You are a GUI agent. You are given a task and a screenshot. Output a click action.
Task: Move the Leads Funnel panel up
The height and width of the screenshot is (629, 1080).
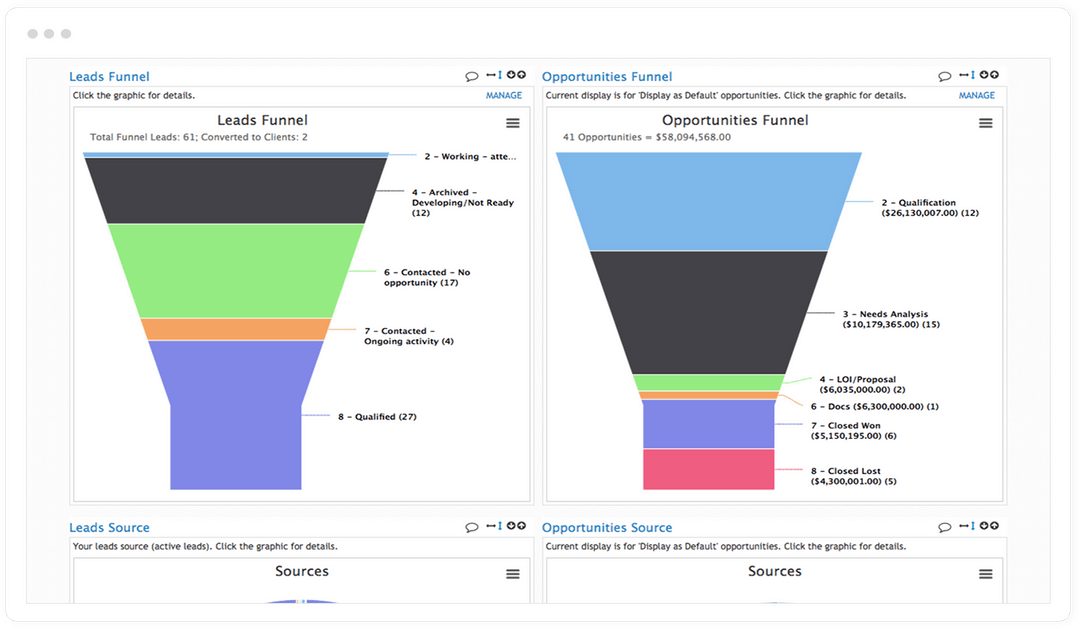point(521,74)
